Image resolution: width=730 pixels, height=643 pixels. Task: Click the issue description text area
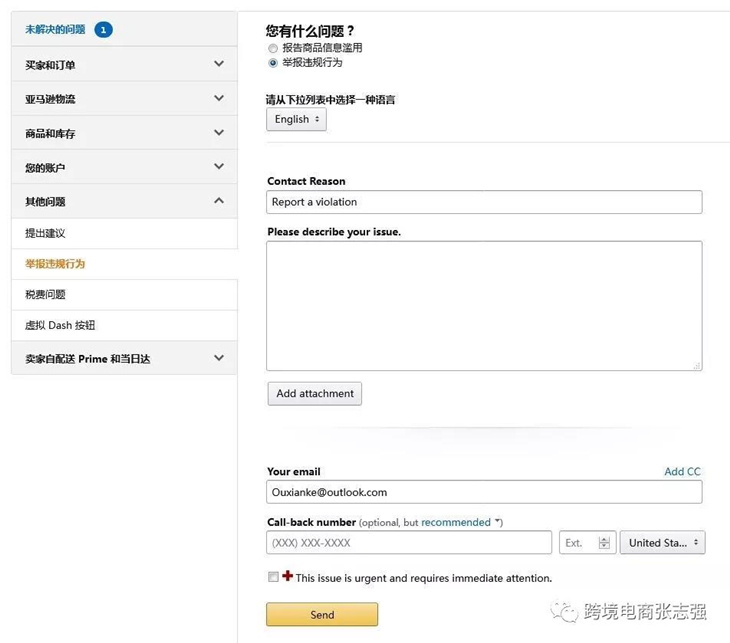coord(484,306)
